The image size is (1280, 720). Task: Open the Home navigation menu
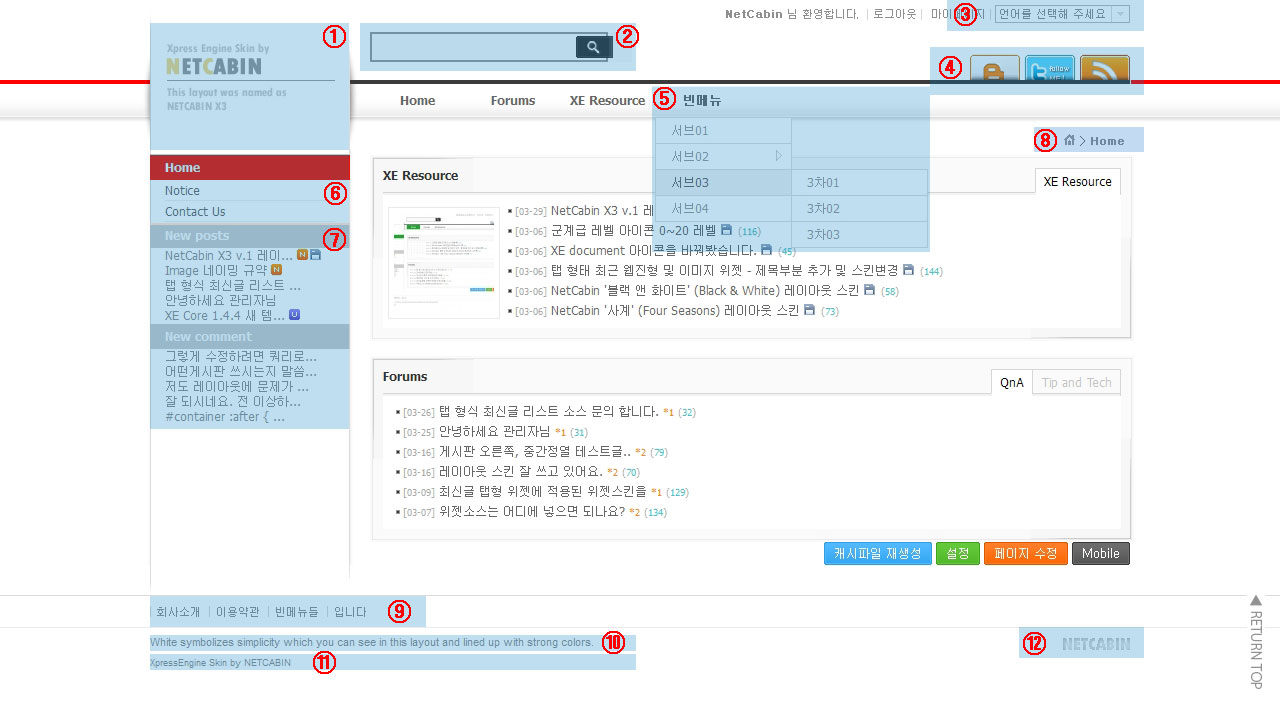pyautogui.click(x=417, y=100)
